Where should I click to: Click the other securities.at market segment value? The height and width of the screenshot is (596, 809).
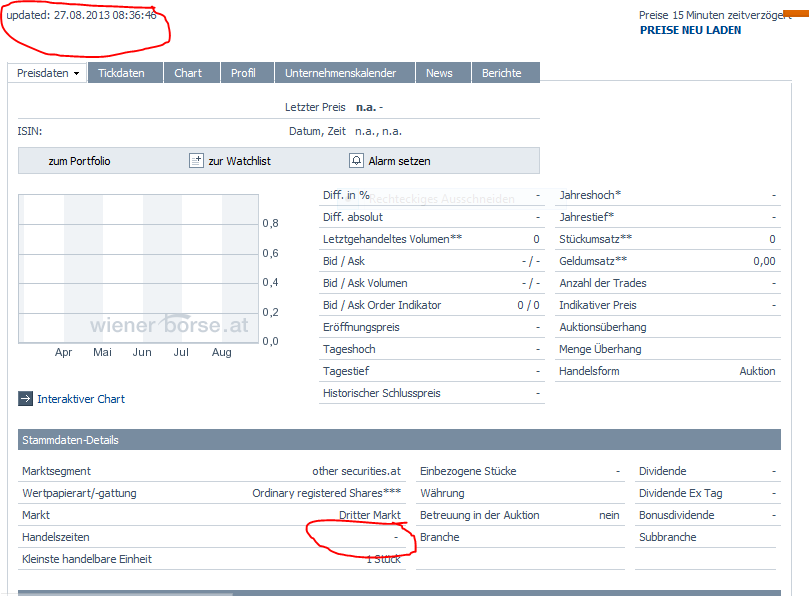357,470
